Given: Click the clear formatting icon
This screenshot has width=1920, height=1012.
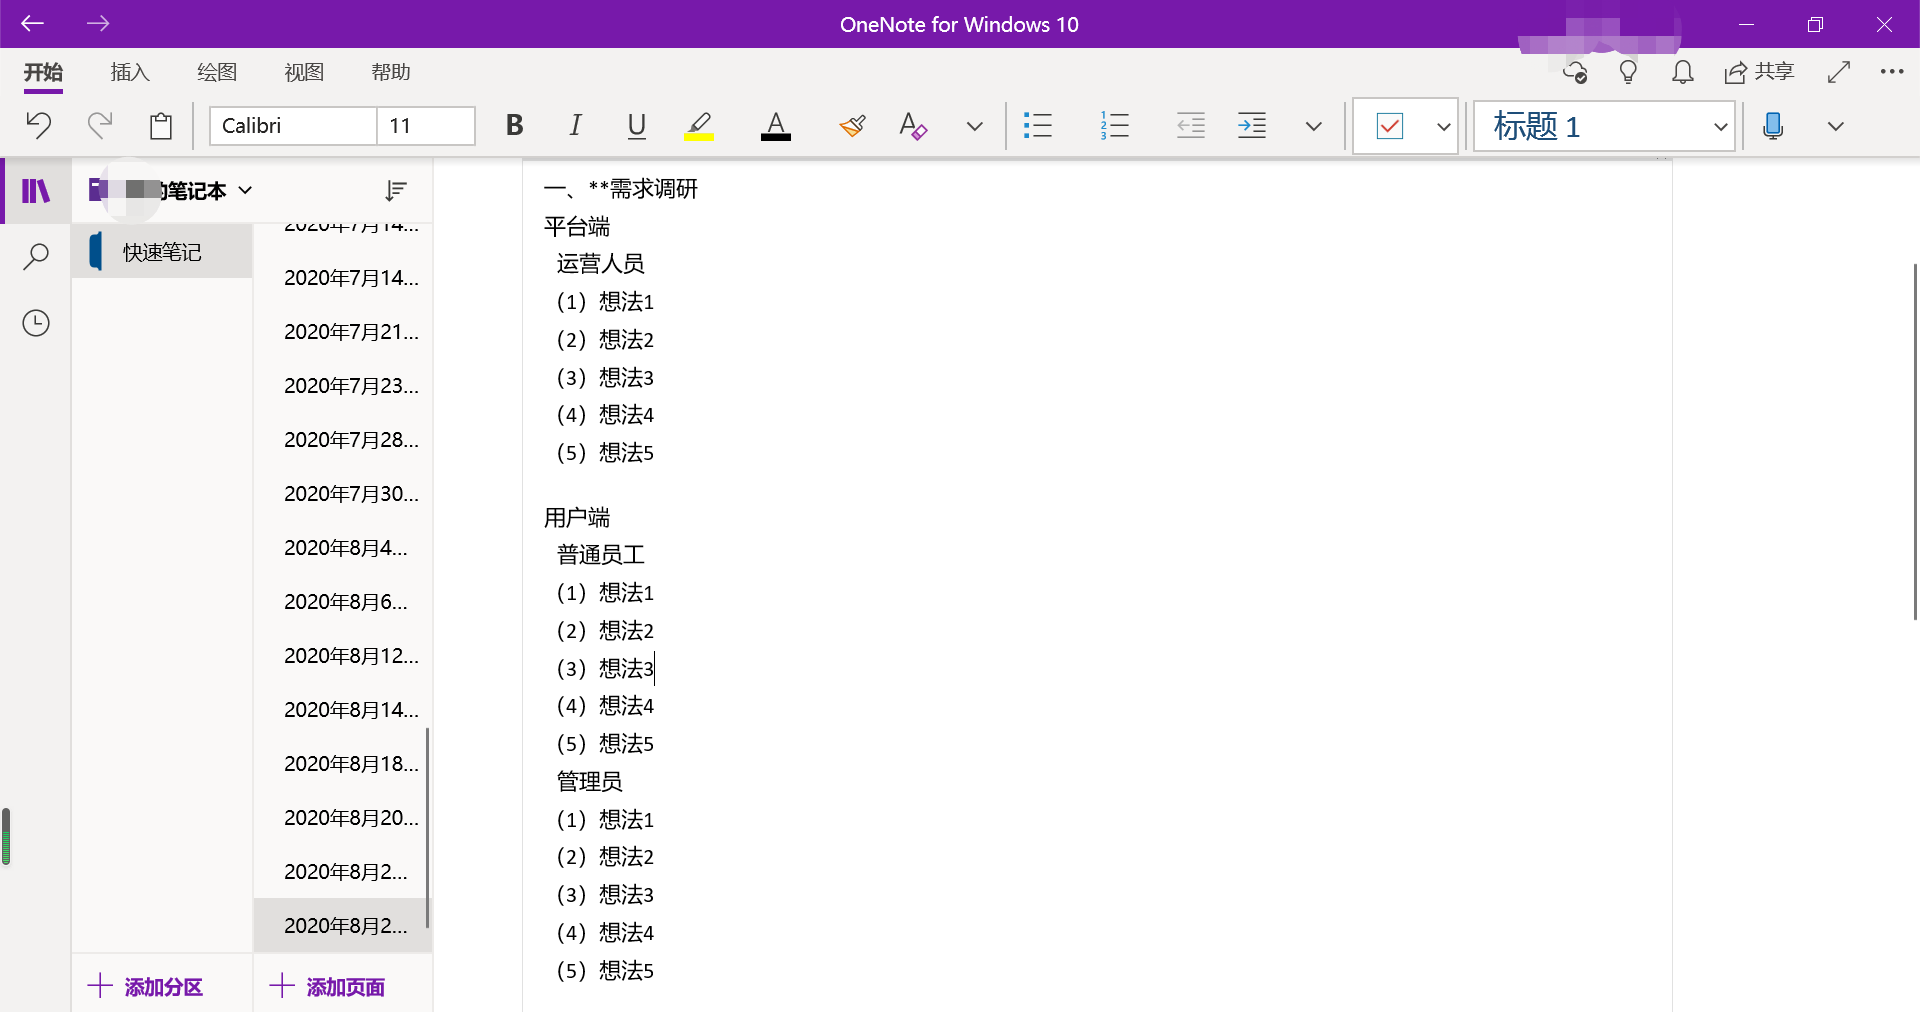Looking at the screenshot, I should 912,125.
